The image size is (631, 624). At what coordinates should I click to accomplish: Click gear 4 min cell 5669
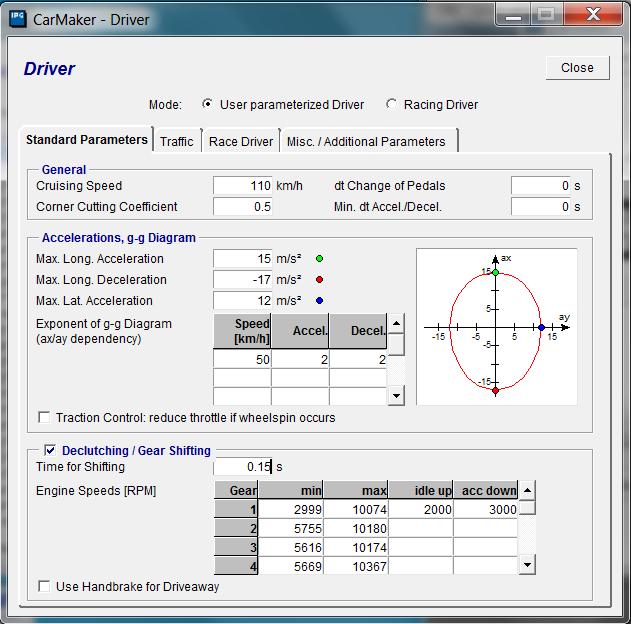291,566
